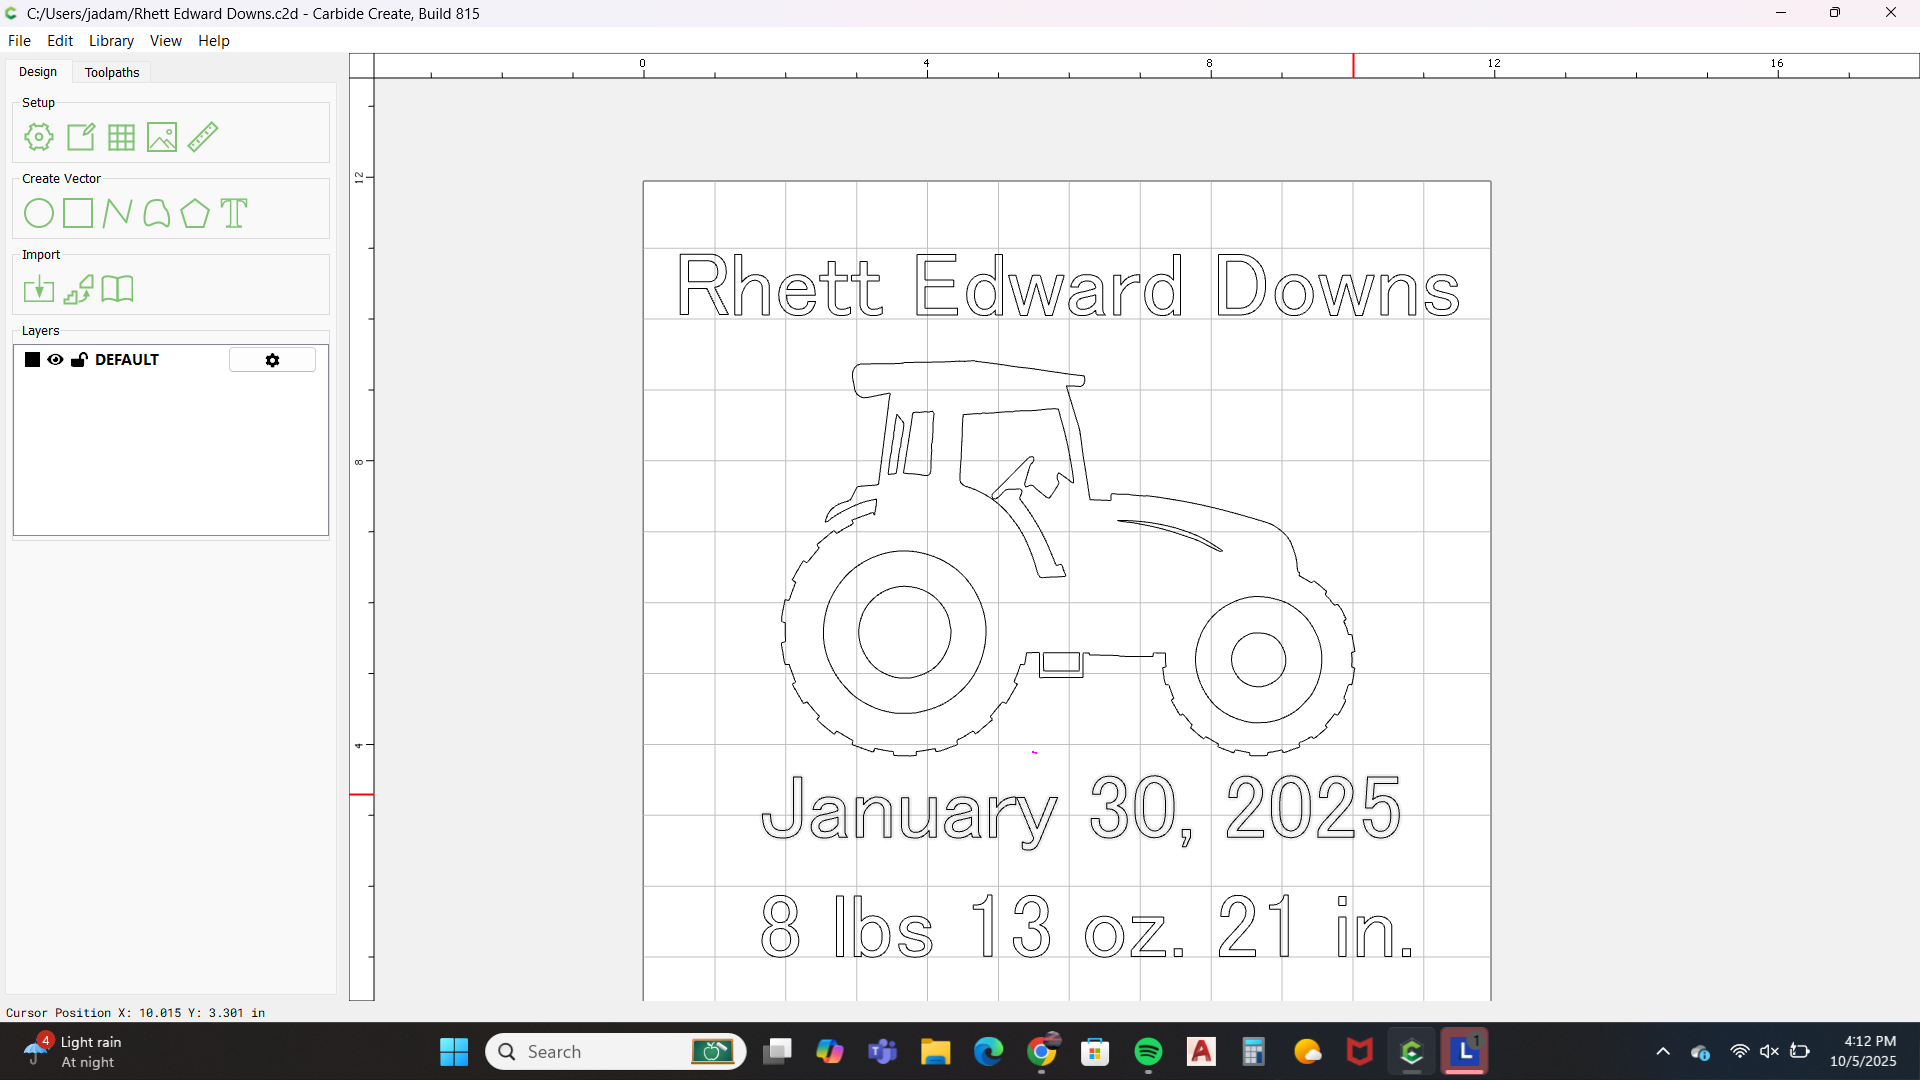Click the Measure ruler tool
Image resolution: width=1920 pixels, height=1080 pixels.
coord(203,137)
